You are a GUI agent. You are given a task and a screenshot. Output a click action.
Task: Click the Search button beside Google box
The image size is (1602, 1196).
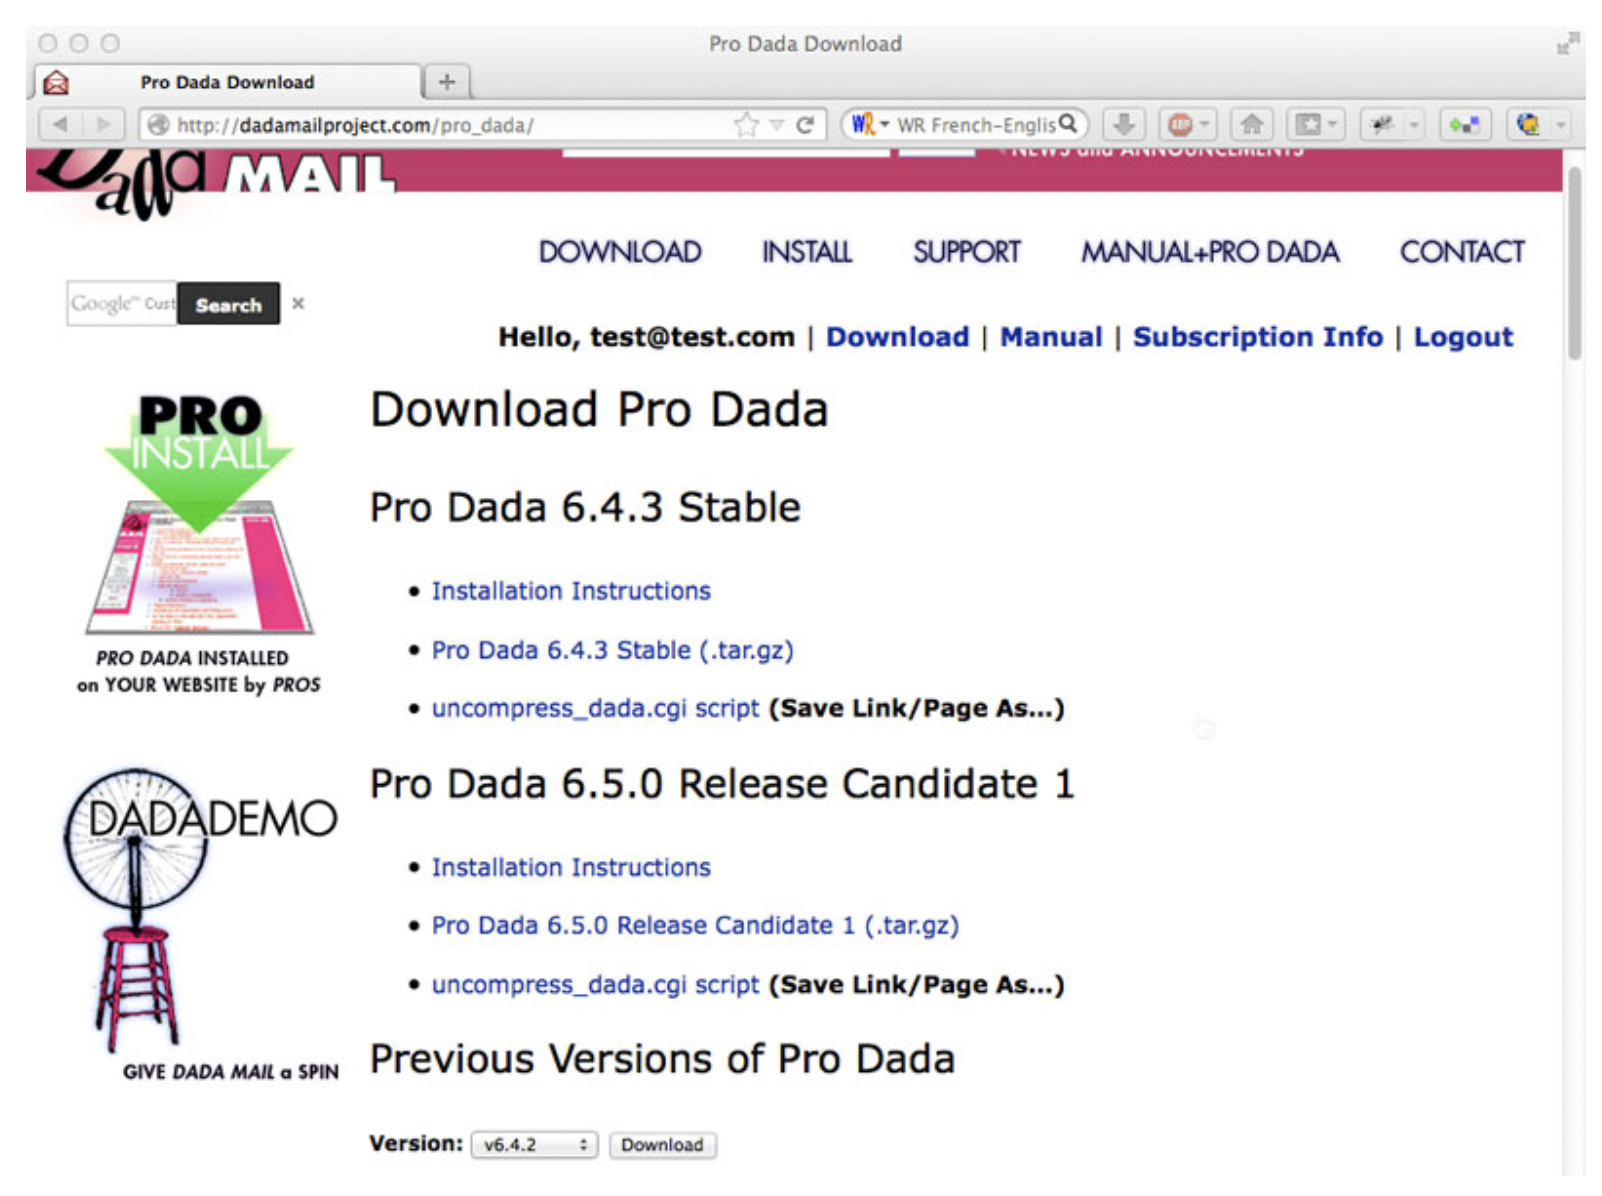228,304
